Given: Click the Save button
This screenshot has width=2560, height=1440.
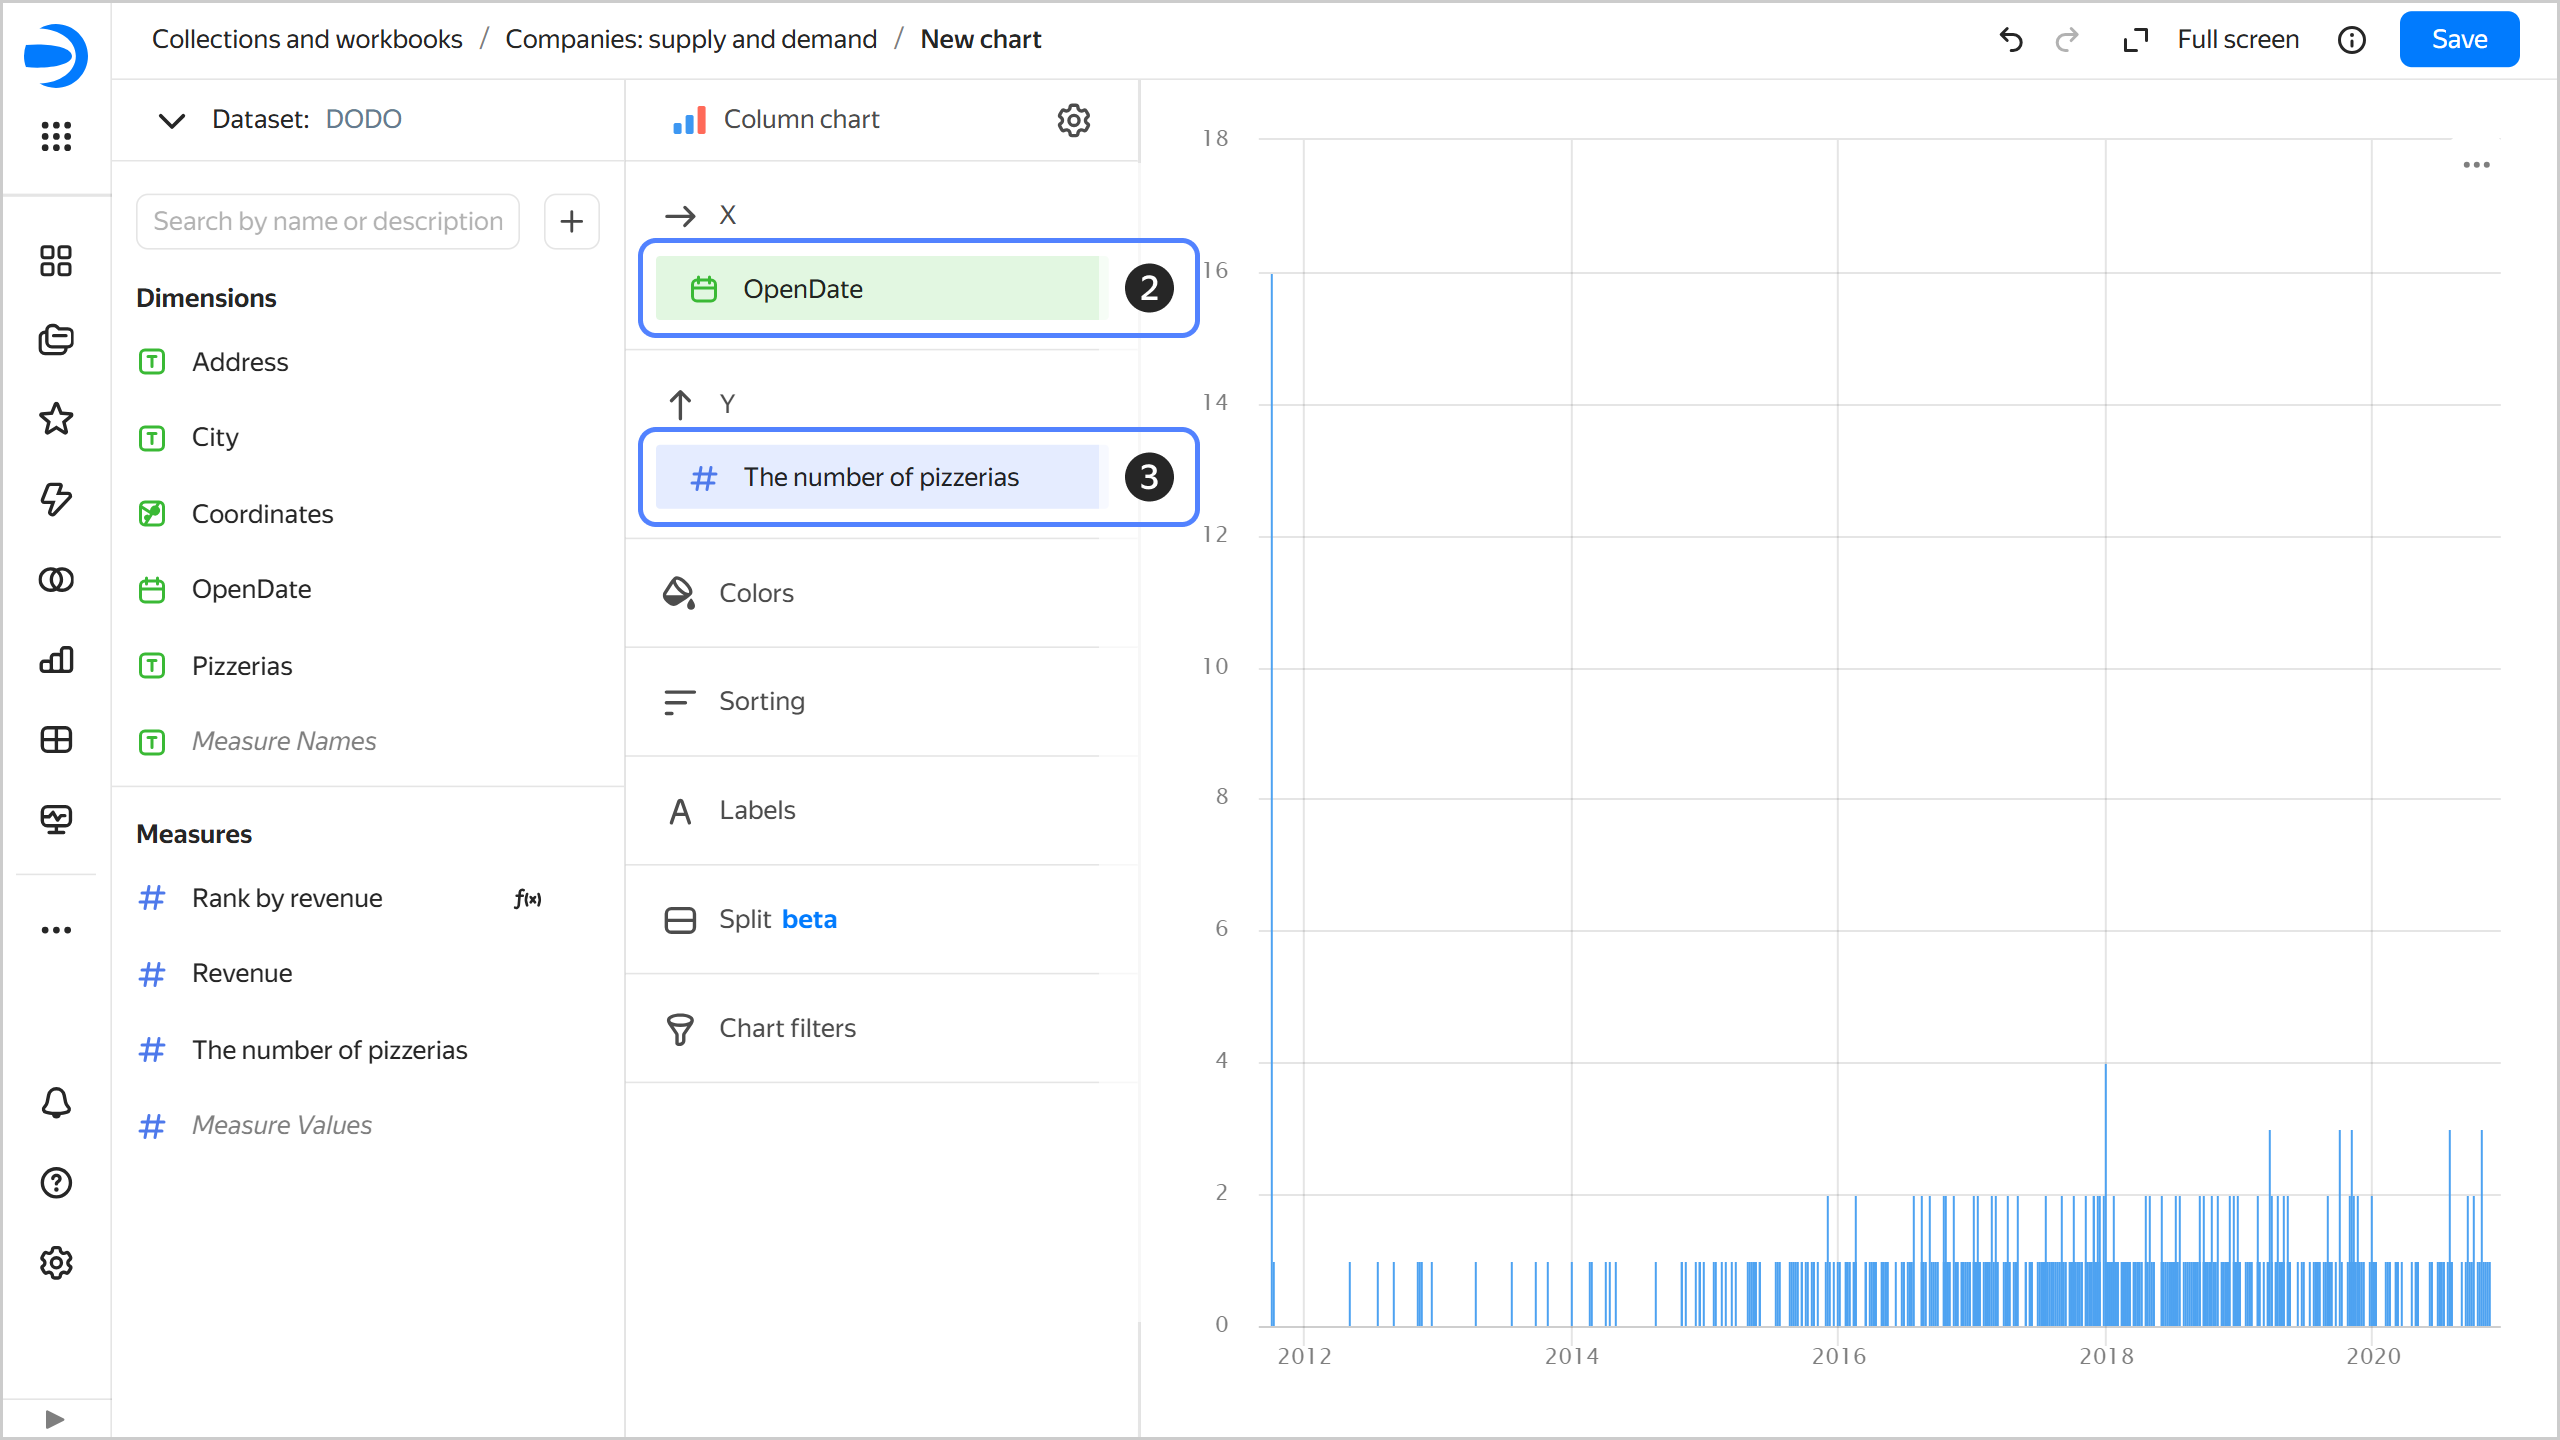Looking at the screenshot, I should 2458,40.
